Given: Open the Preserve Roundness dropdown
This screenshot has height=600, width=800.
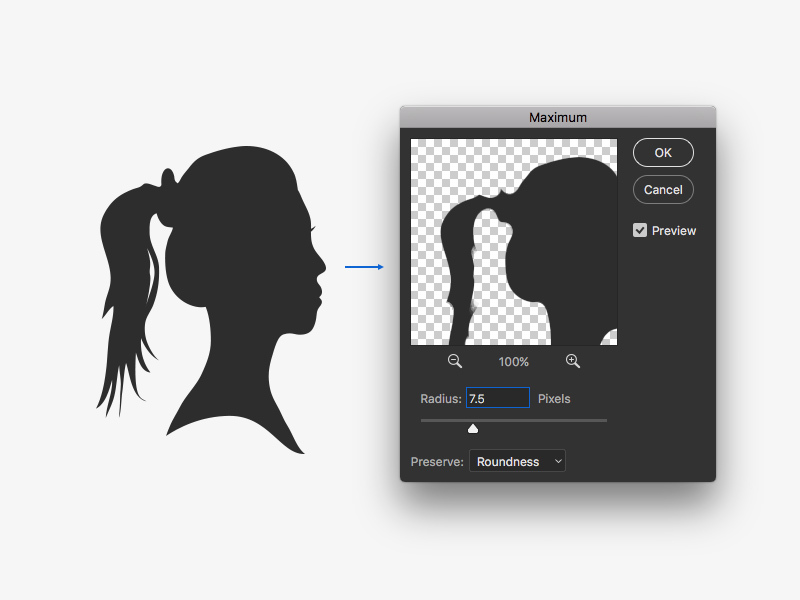Looking at the screenshot, I should click(516, 461).
